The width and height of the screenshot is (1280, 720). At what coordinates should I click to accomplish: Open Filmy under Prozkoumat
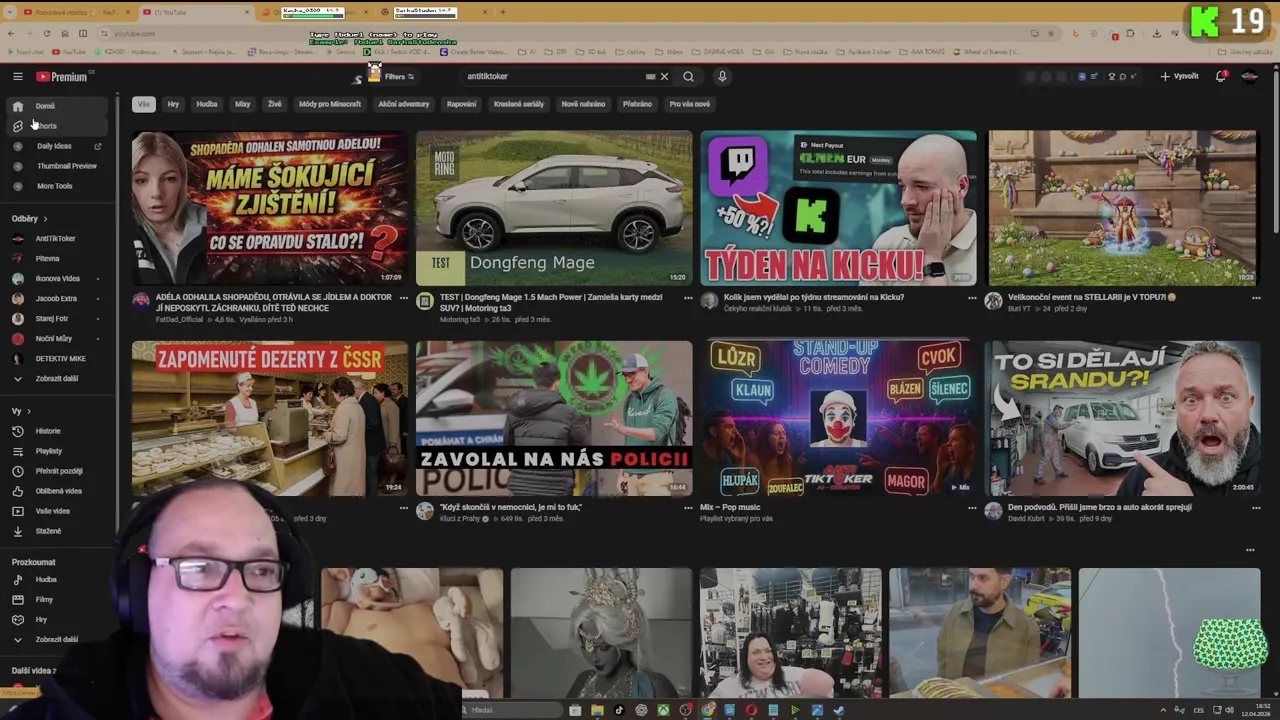44,599
